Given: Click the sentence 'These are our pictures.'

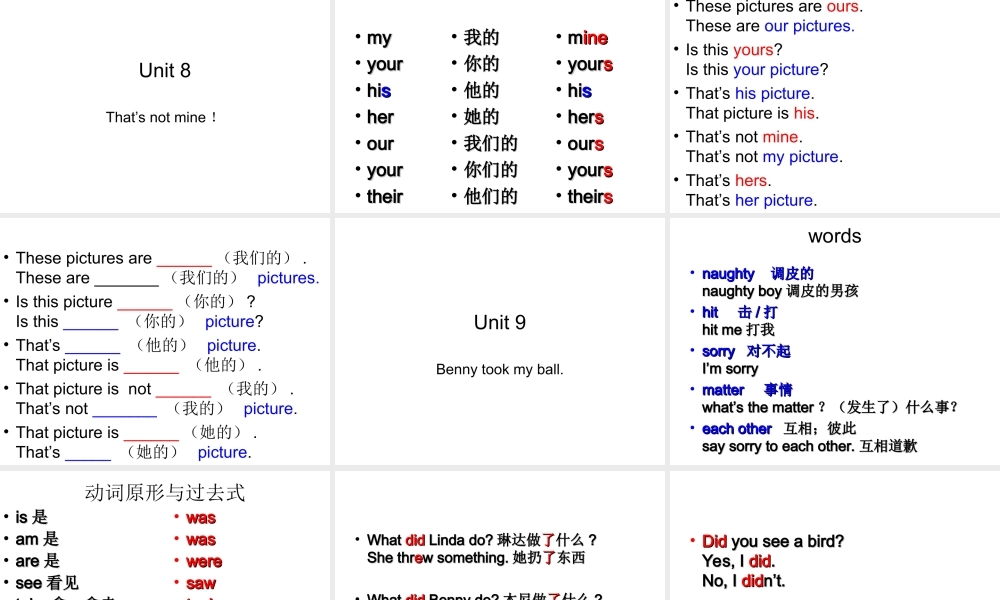Looking at the screenshot, I should (x=770, y=26).
